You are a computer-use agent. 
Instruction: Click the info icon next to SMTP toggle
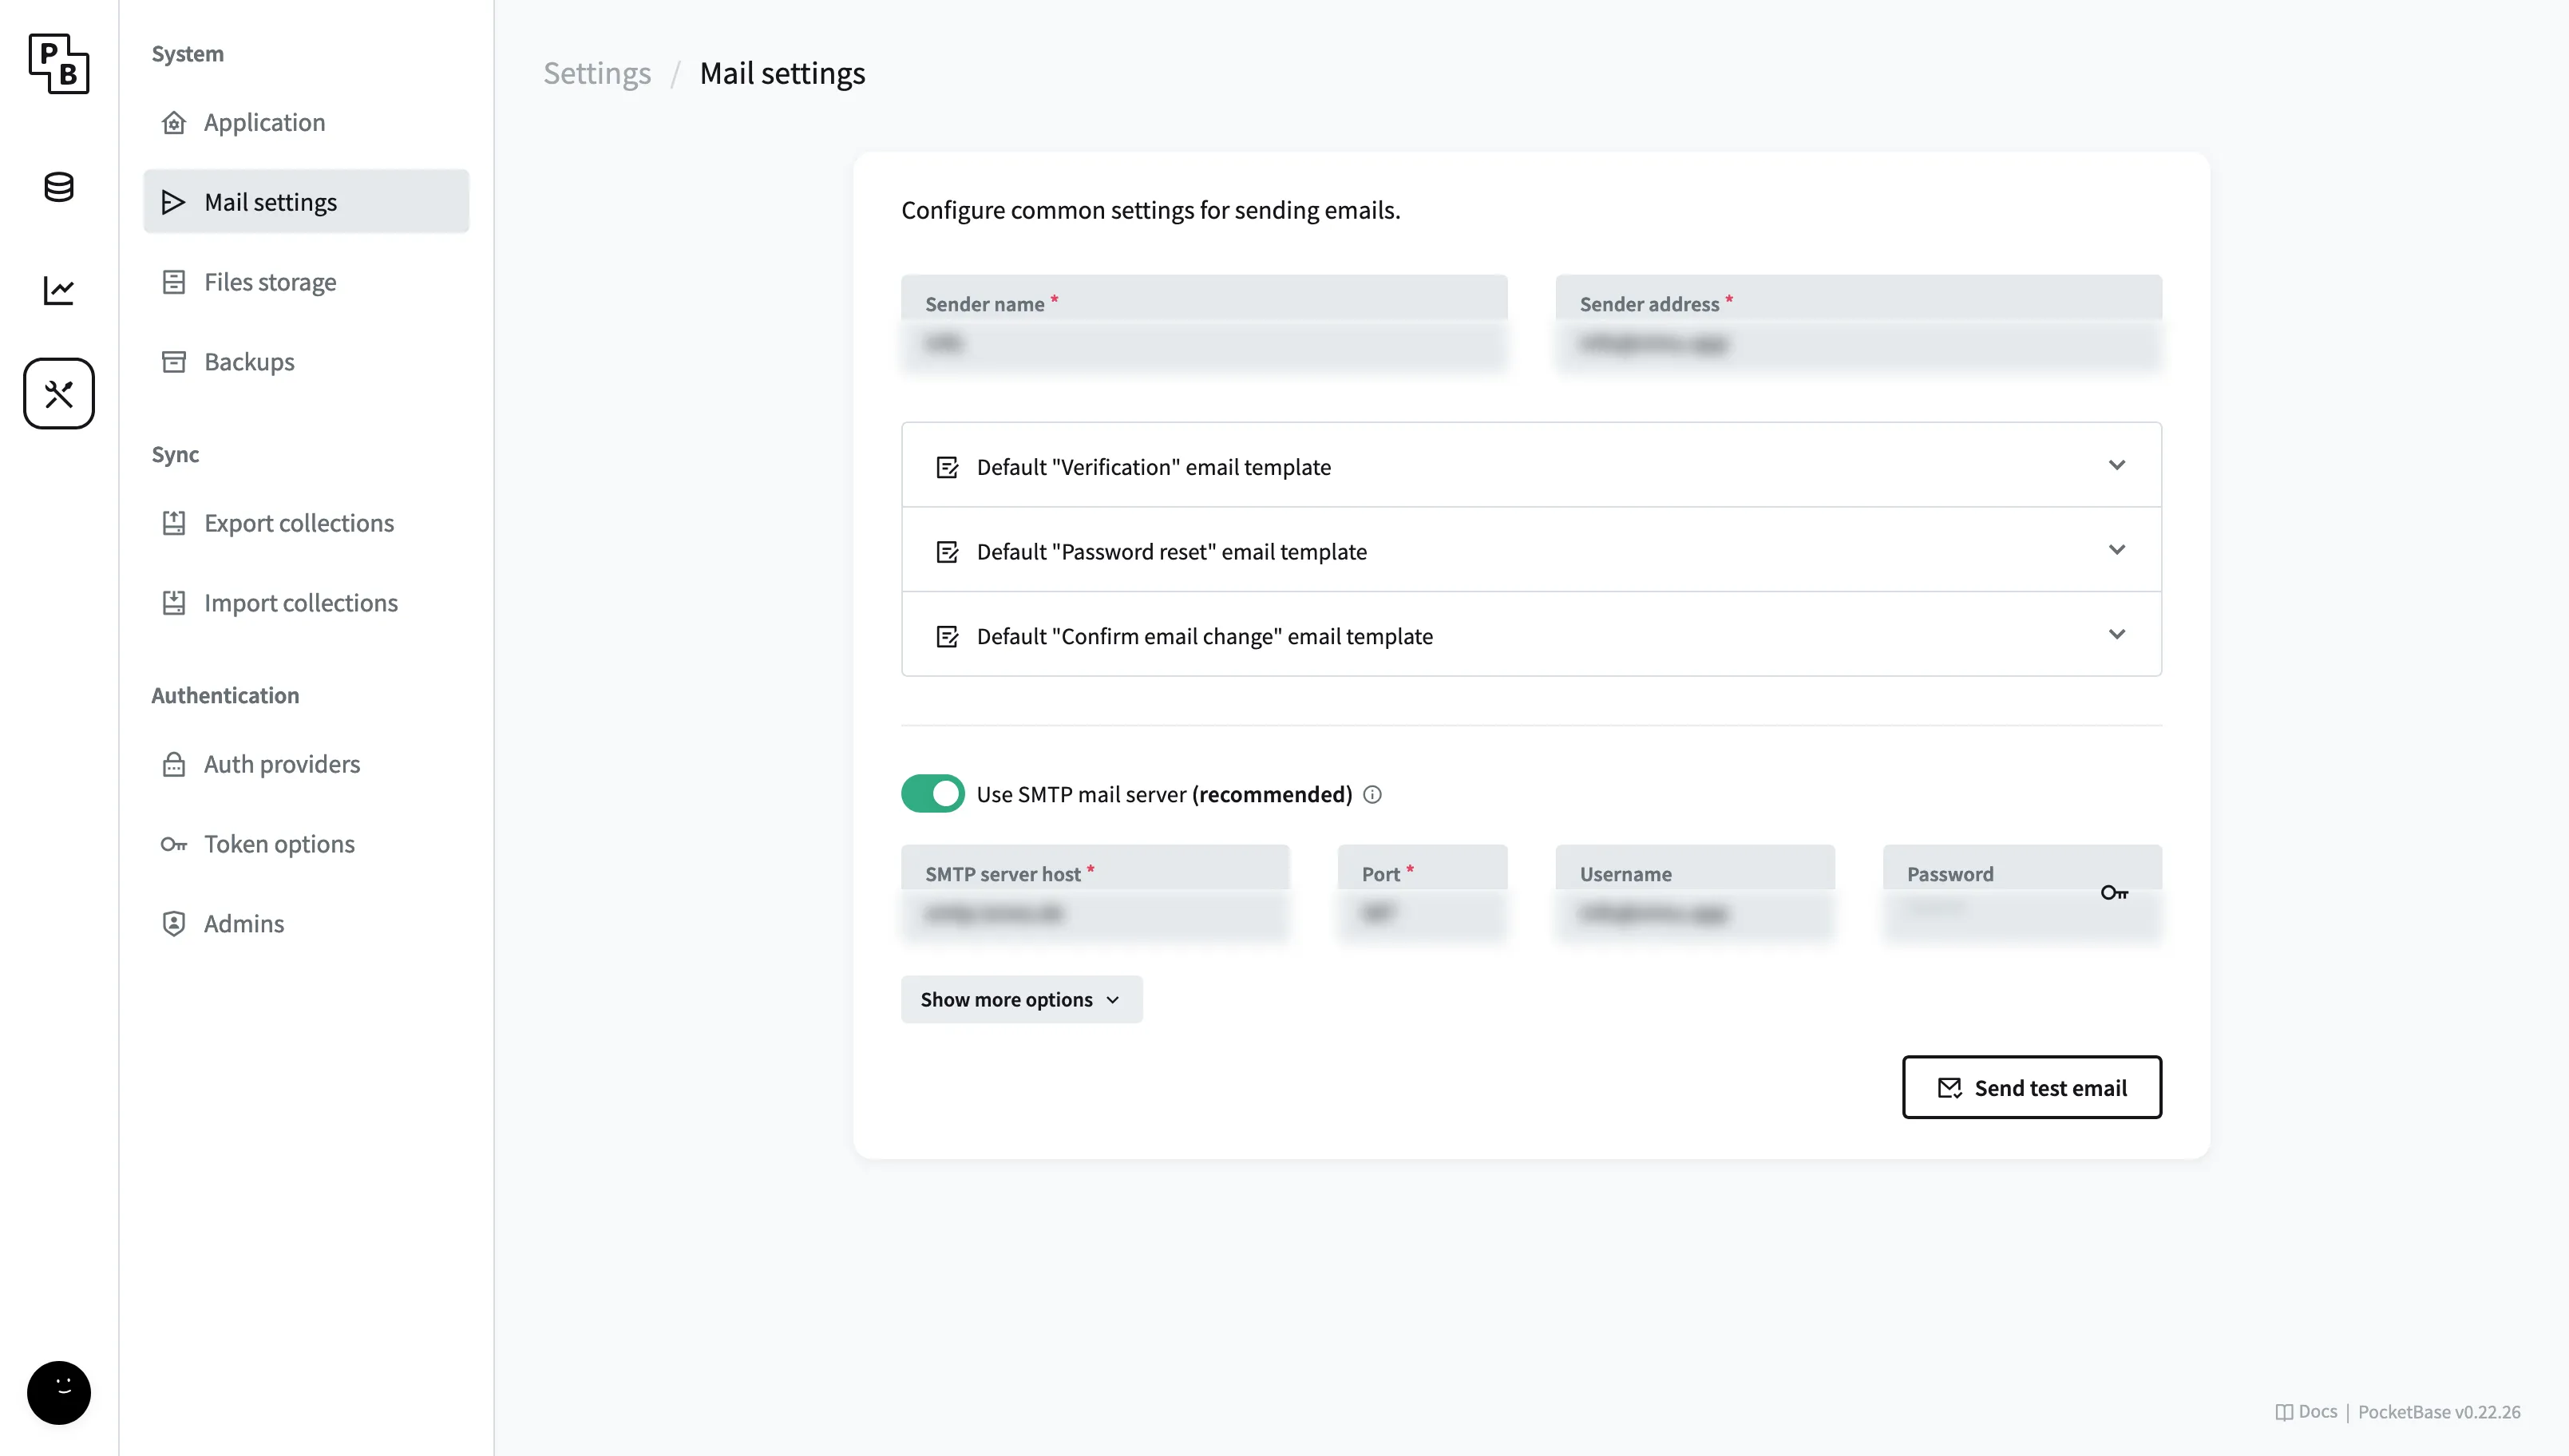[1371, 794]
